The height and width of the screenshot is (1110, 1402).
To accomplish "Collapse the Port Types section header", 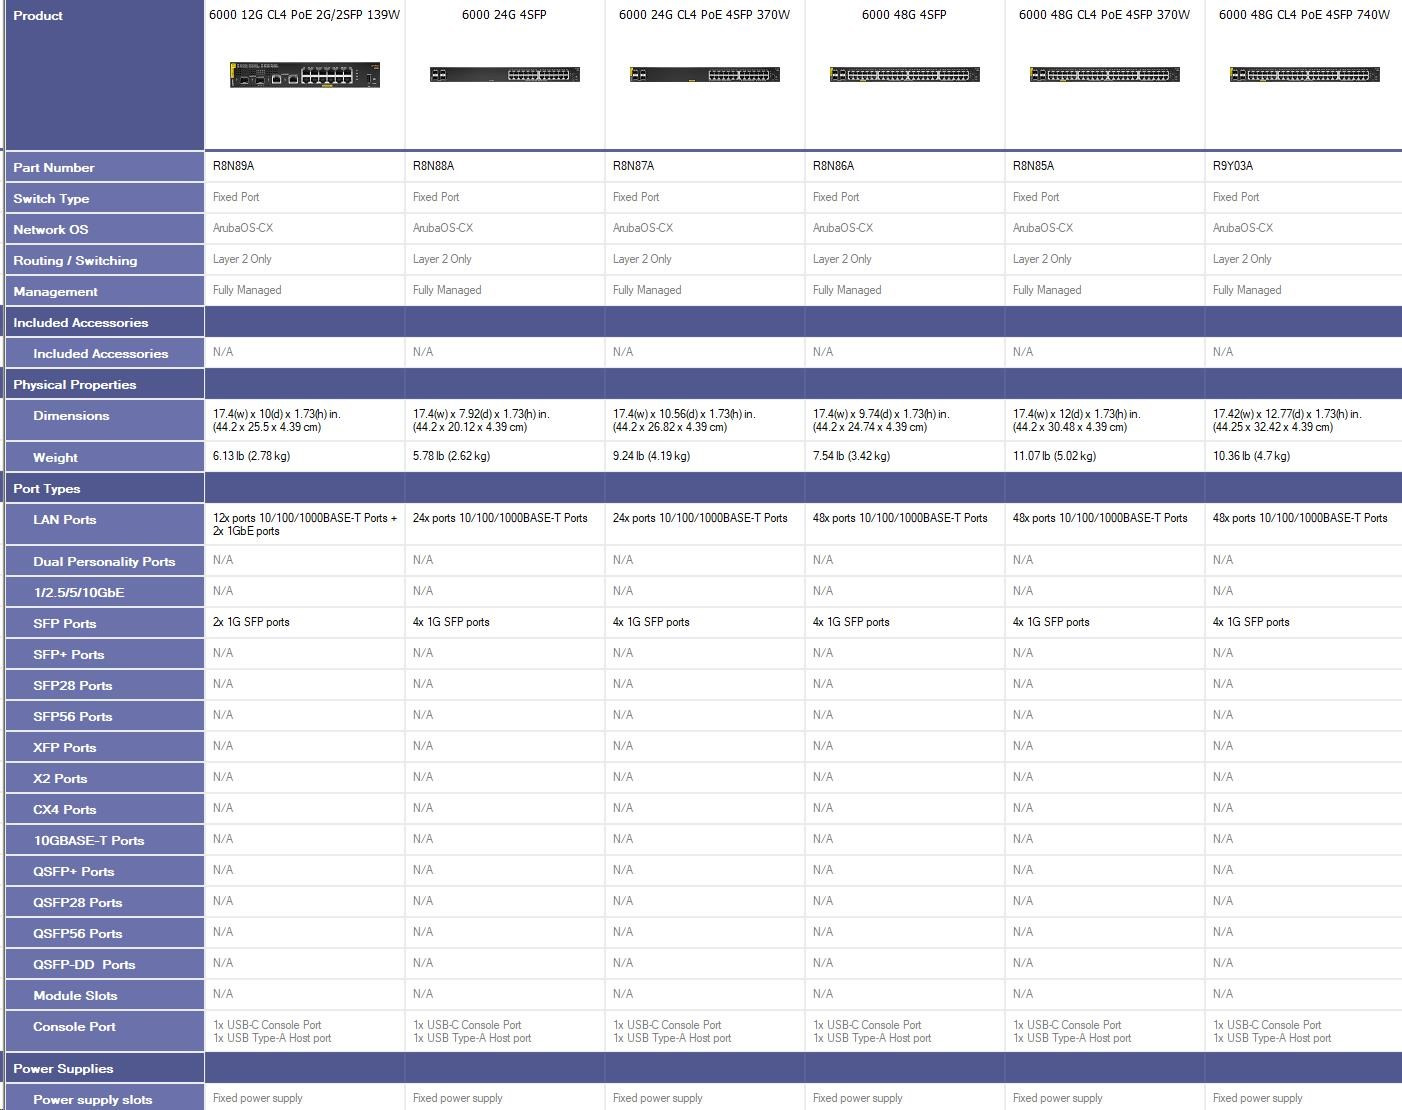I will pos(47,489).
